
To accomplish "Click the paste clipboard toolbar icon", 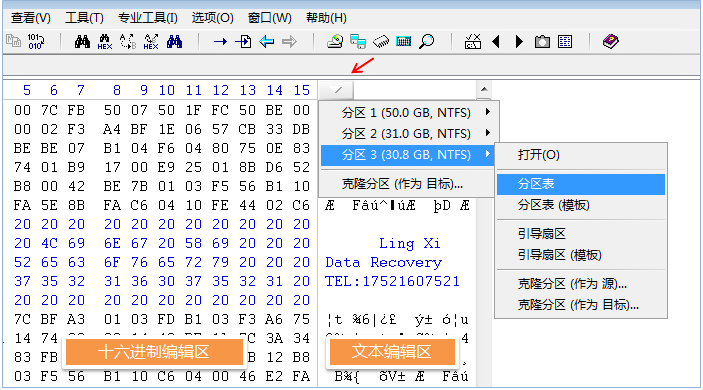I will (13, 42).
